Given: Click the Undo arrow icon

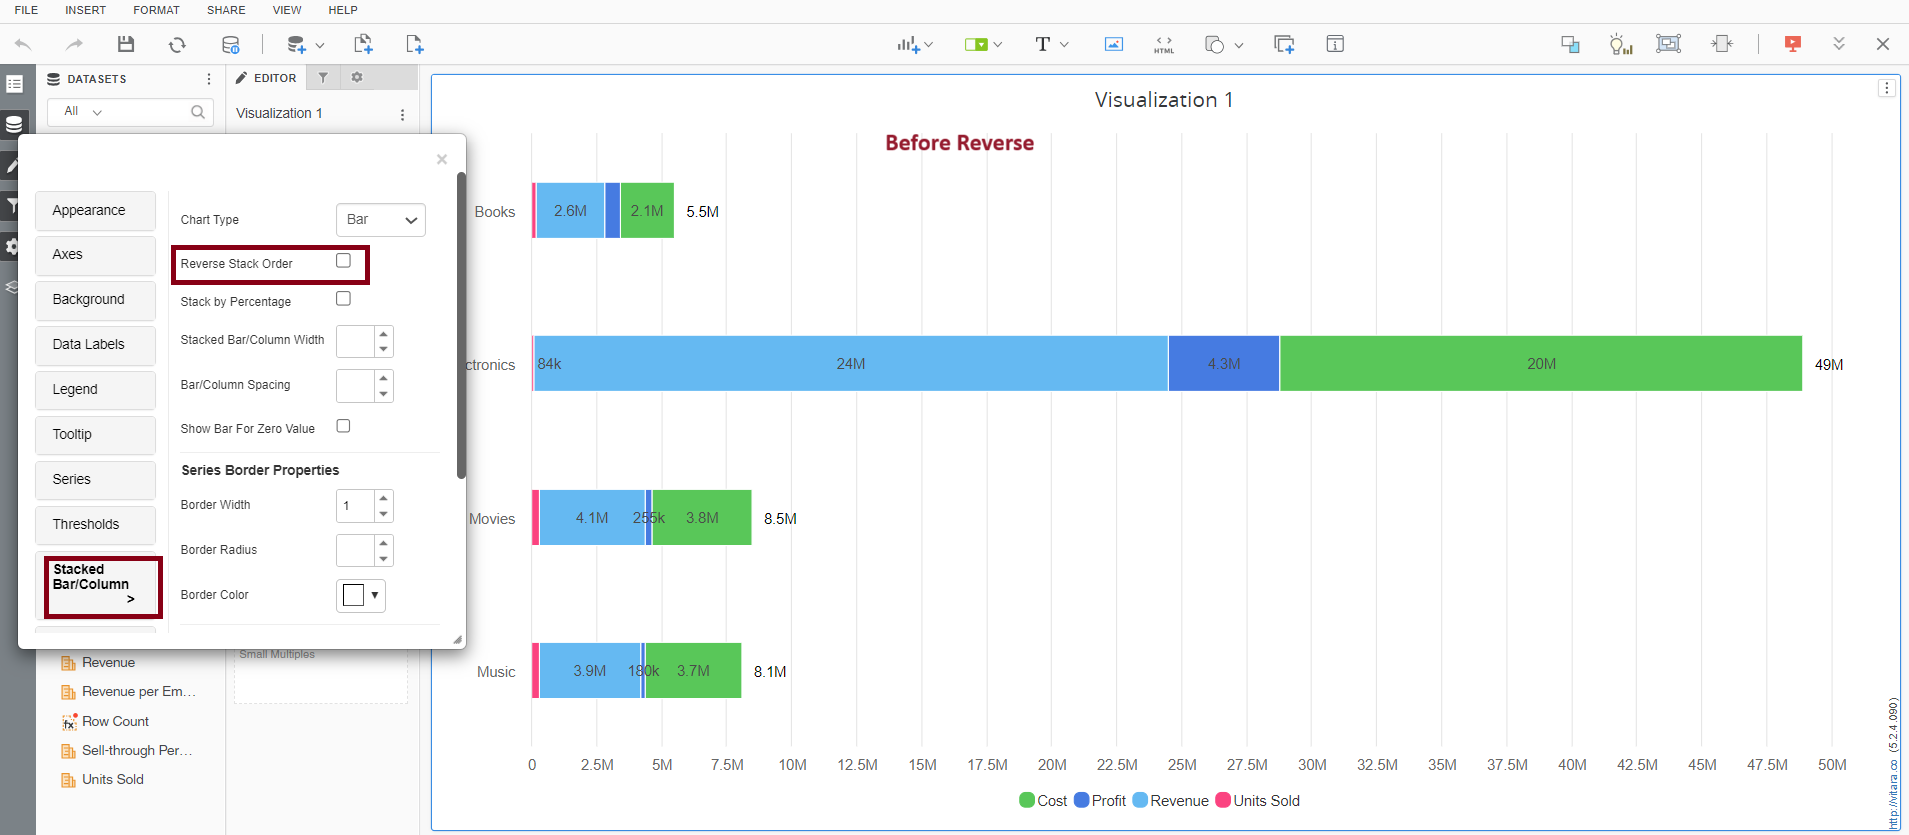Looking at the screenshot, I should tap(23, 44).
